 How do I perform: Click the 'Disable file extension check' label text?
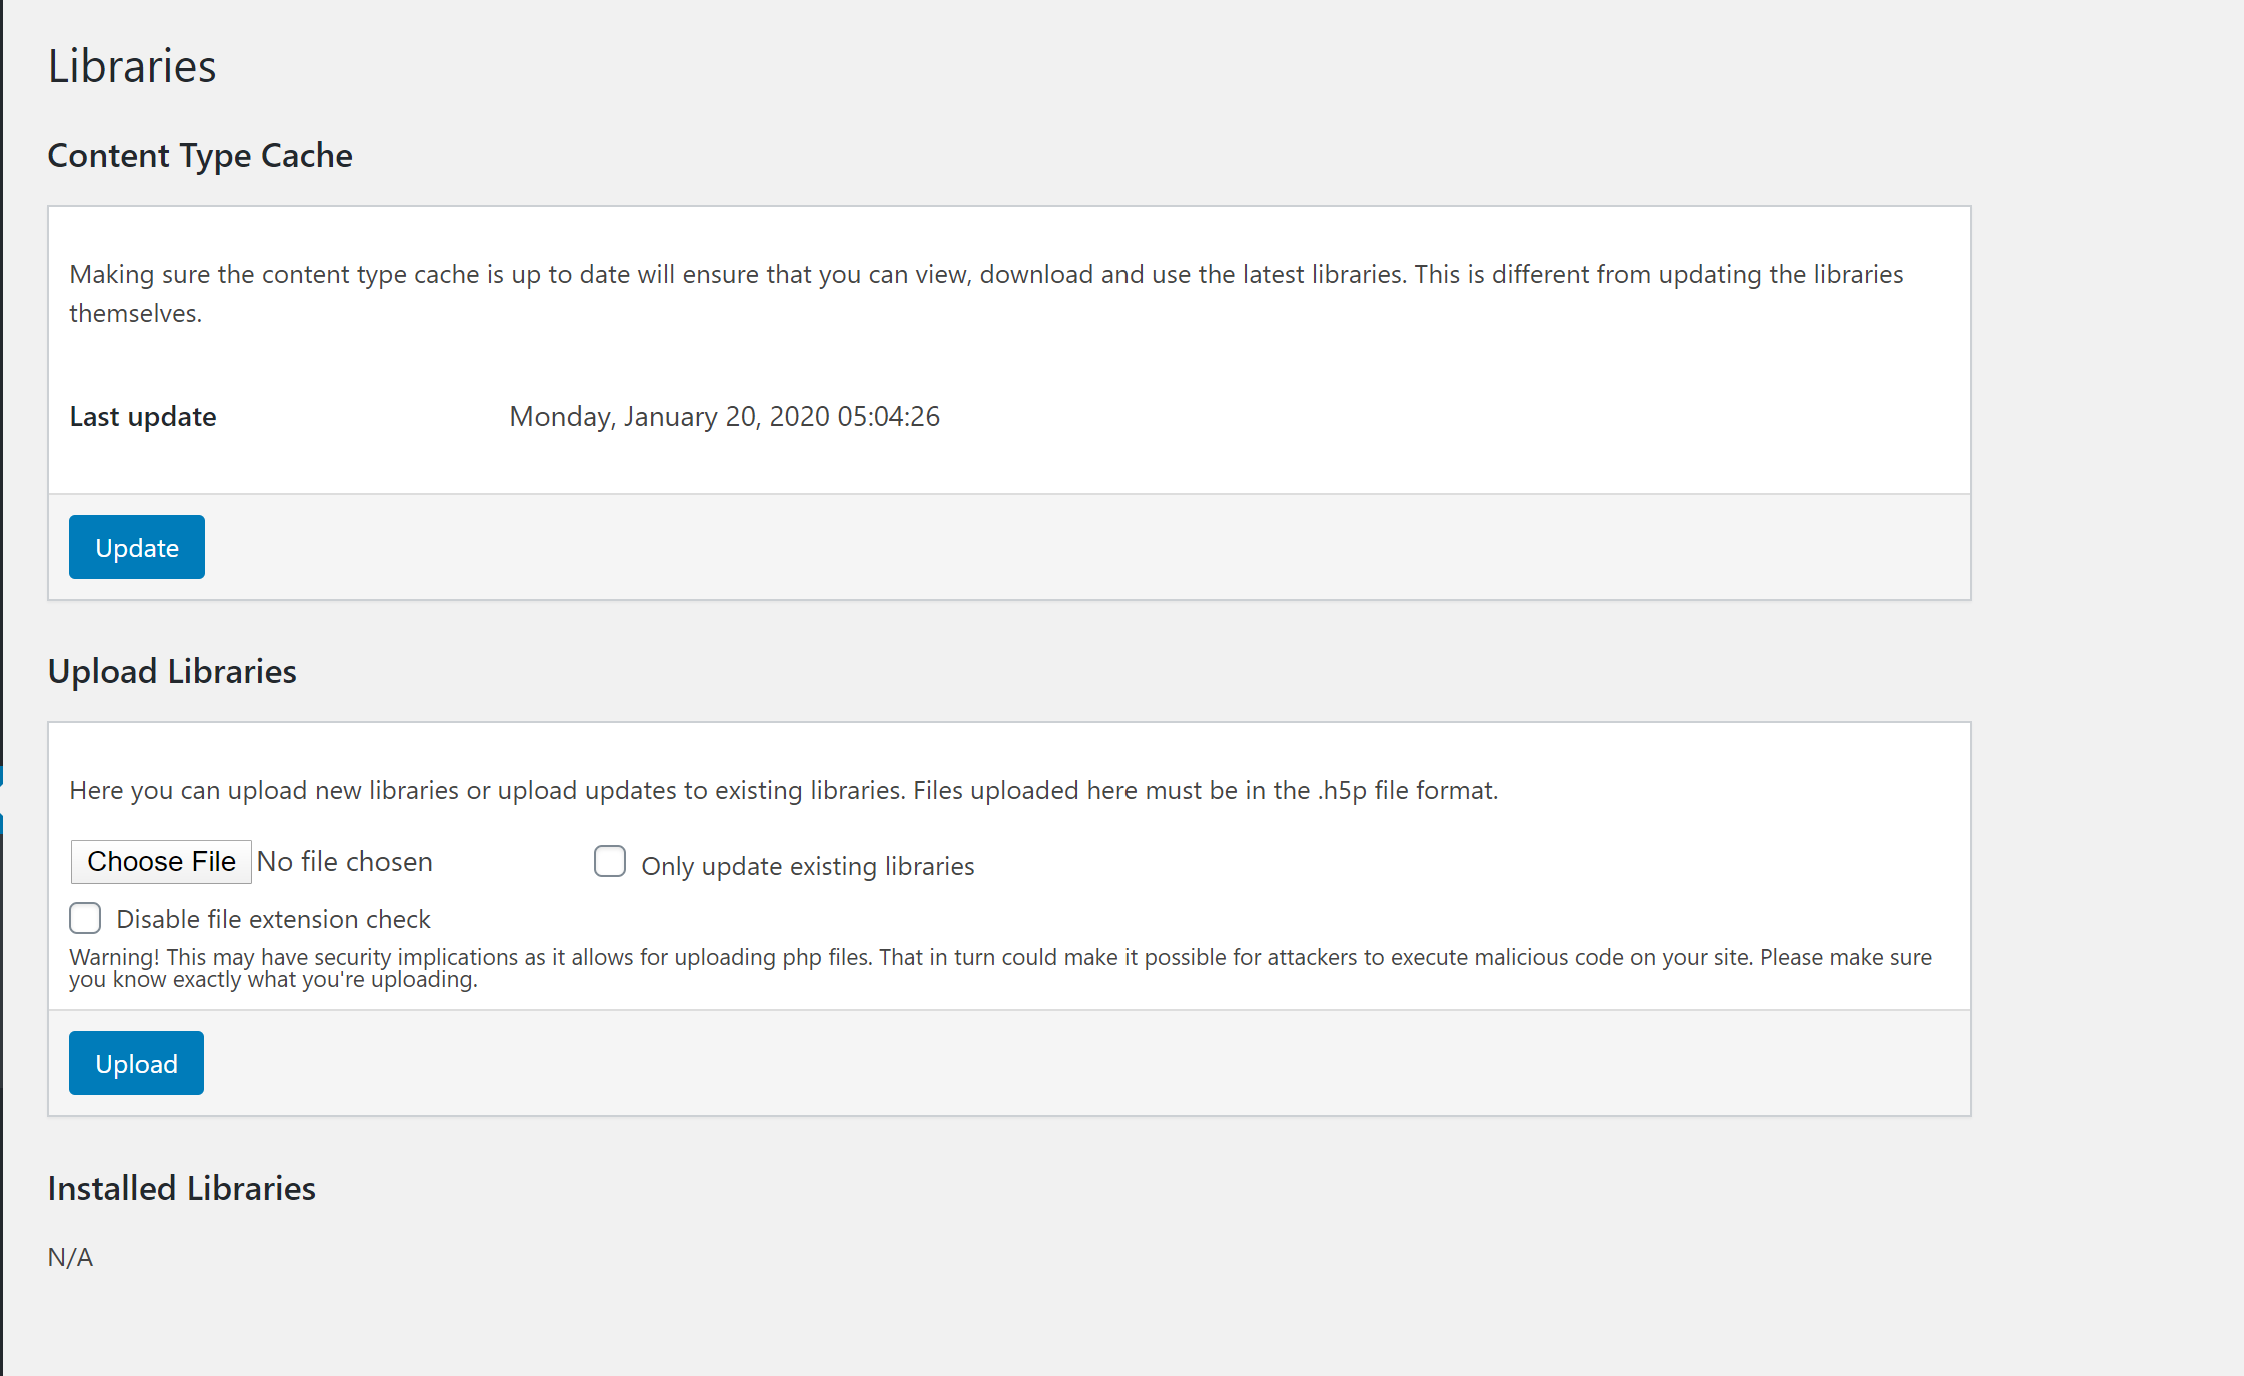[x=273, y=919]
